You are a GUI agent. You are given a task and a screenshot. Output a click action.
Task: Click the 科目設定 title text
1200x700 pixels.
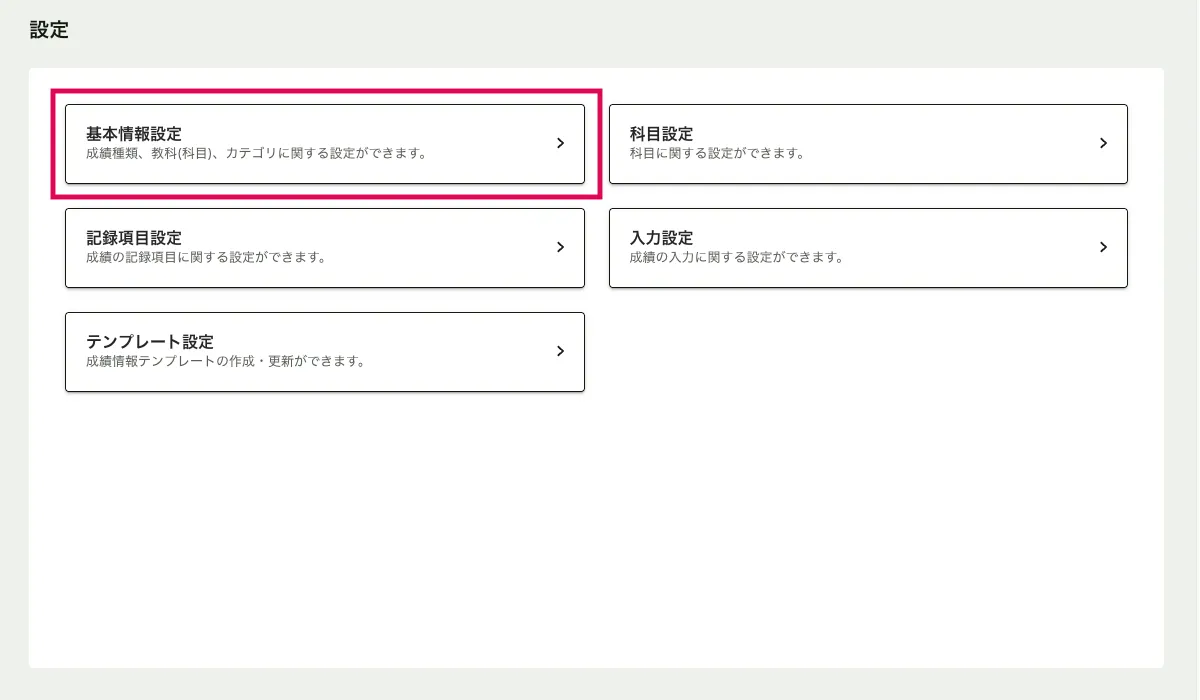click(x=661, y=134)
